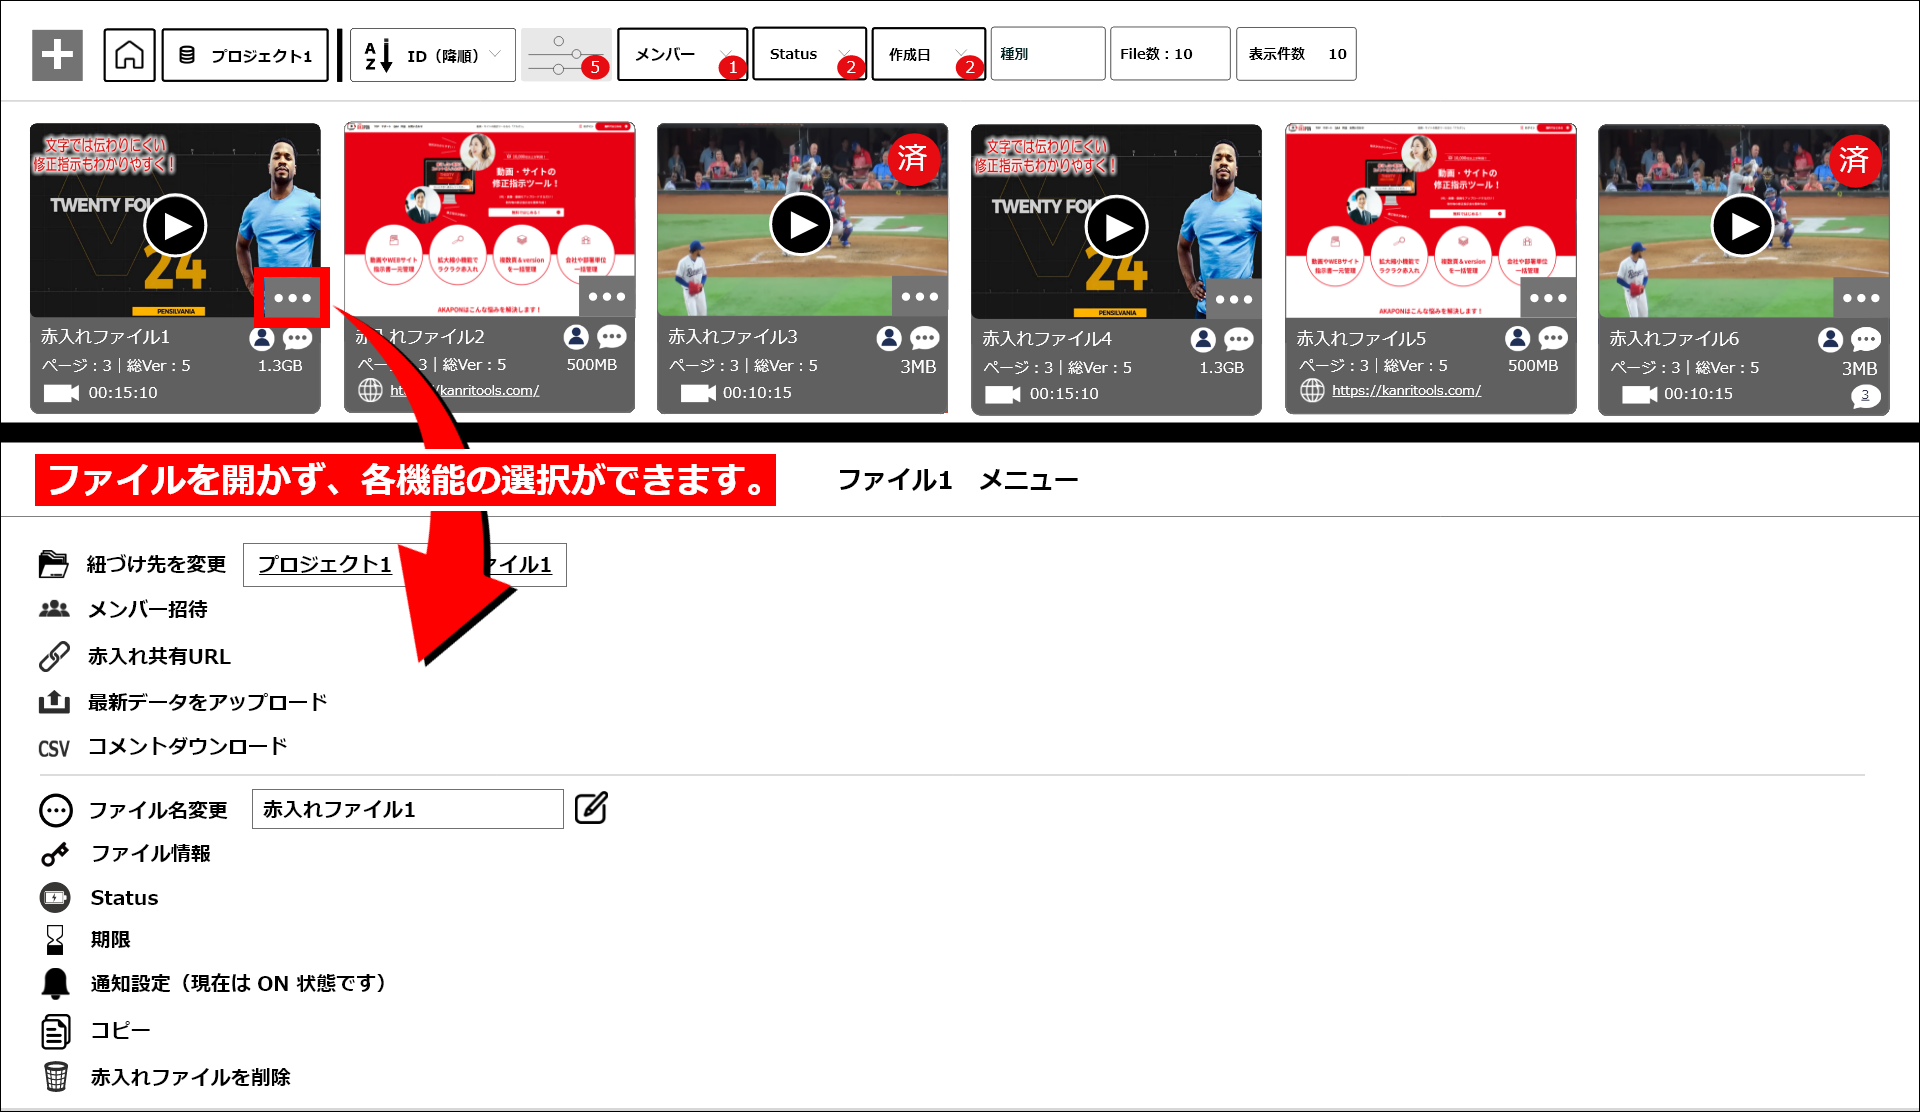Viewport: 1920px width, 1112px height.
Task: Click the 種別 filter field
Action: click(x=1048, y=54)
